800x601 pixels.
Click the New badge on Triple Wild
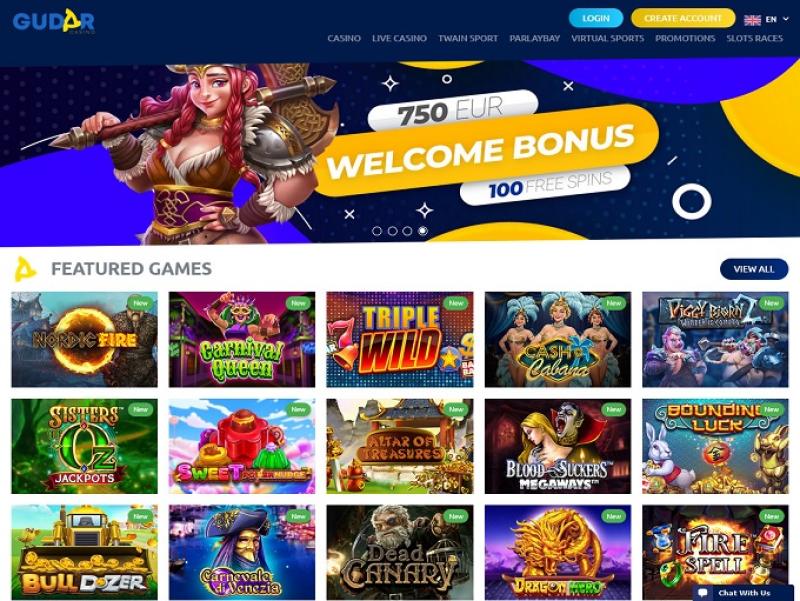point(455,303)
